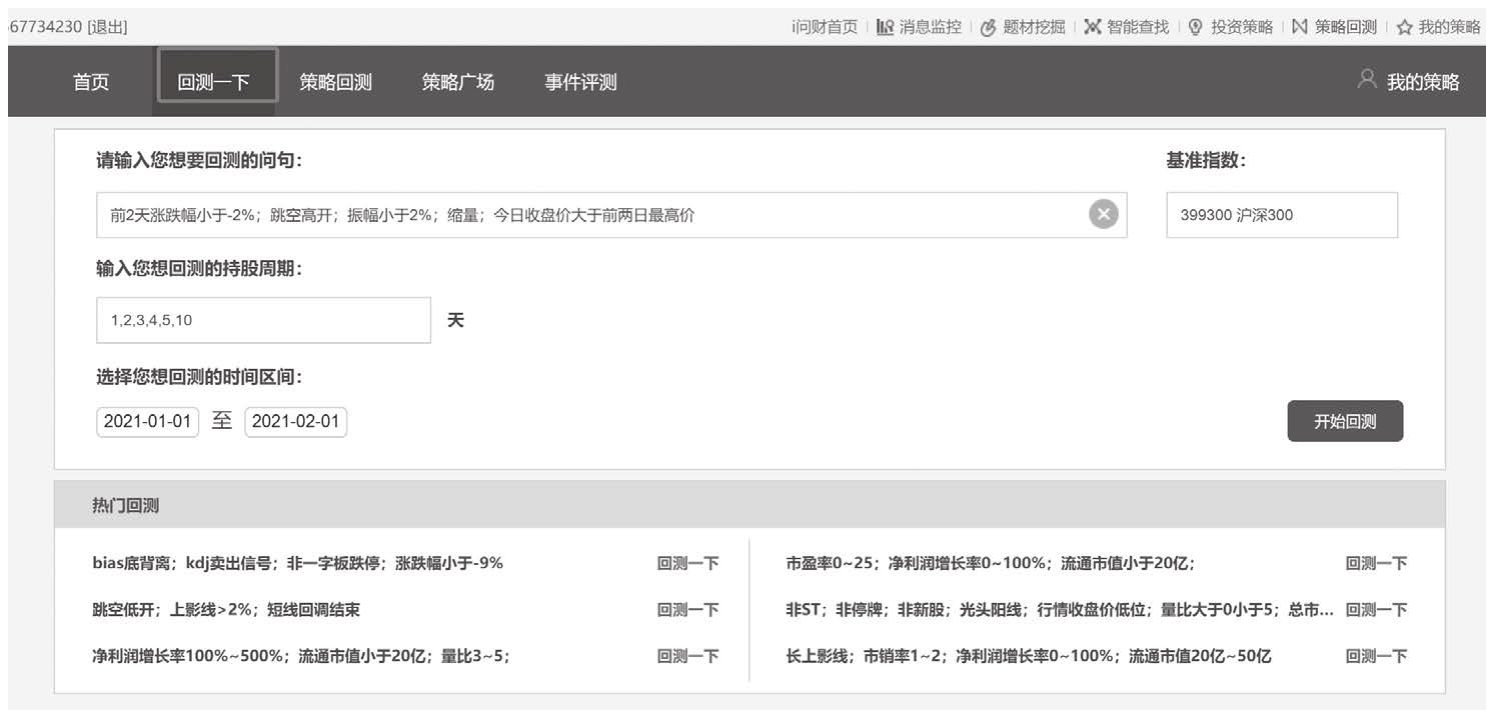Open the start date 2021-01-01 picker
This screenshot has width=1489, height=713.
pyautogui.click(x=148, y=422)
